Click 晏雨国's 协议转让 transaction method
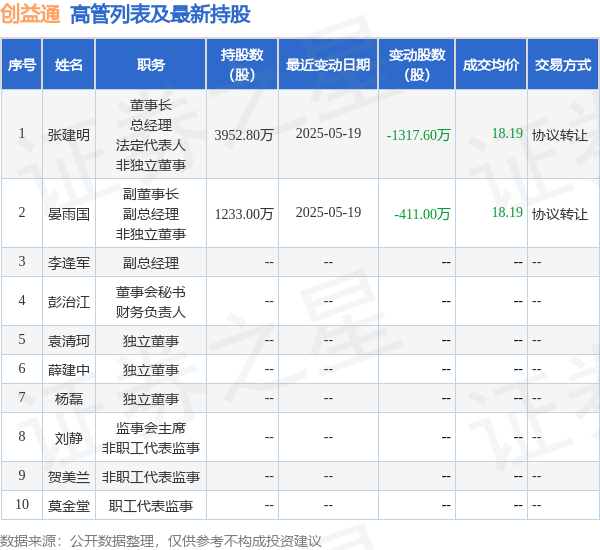Screen dimensions: 600x550 click(x=560, y=214)
